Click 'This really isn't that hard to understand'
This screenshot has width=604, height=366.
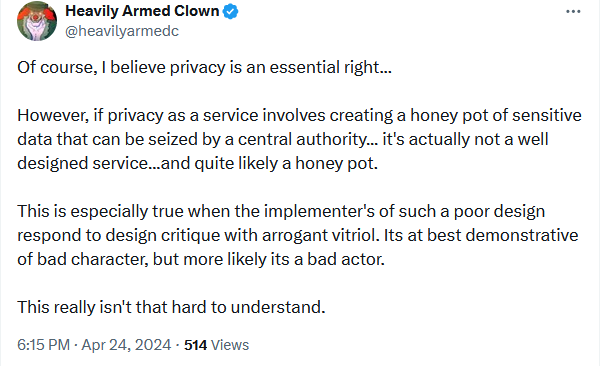point(171,307)
